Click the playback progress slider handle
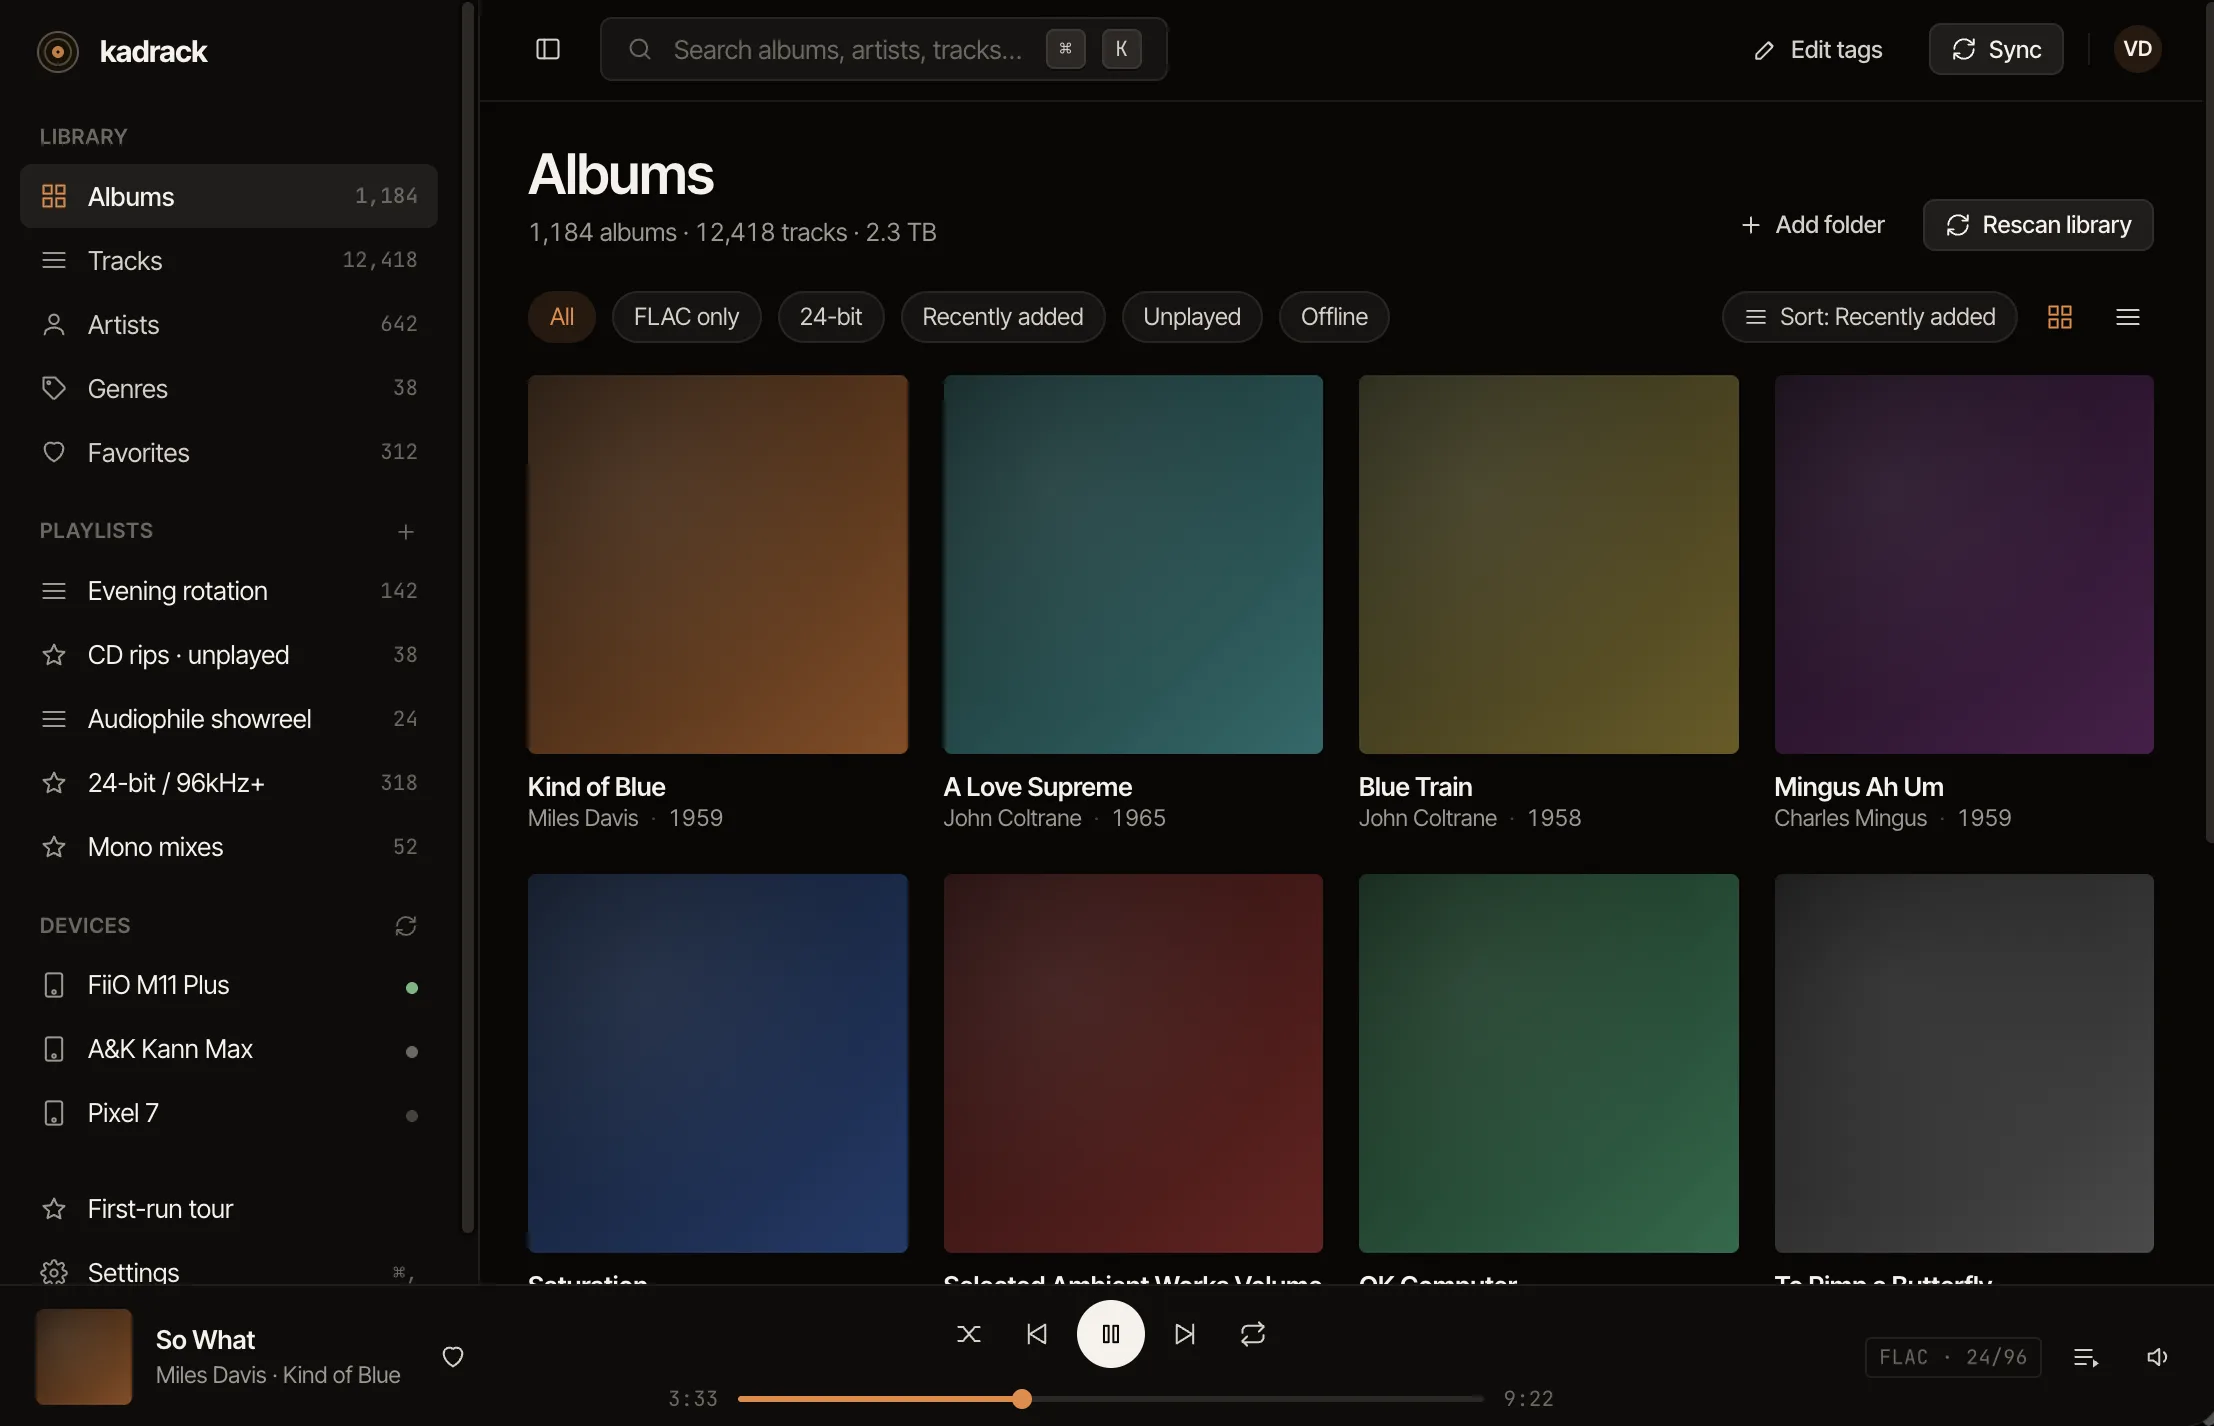Image resolution: width=2214 pixels, height=1426 pixels. click(x=1021, y=1399)
